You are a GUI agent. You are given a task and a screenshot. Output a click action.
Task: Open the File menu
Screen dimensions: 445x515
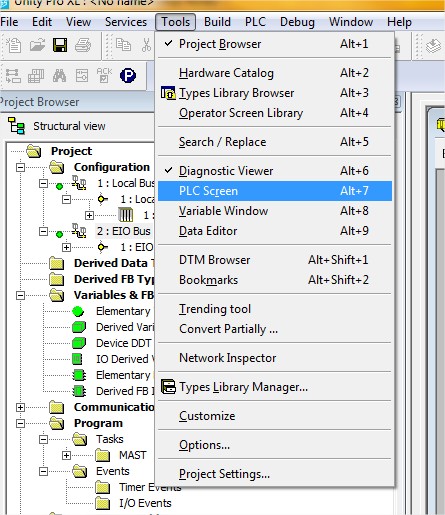tap(9, 22)
